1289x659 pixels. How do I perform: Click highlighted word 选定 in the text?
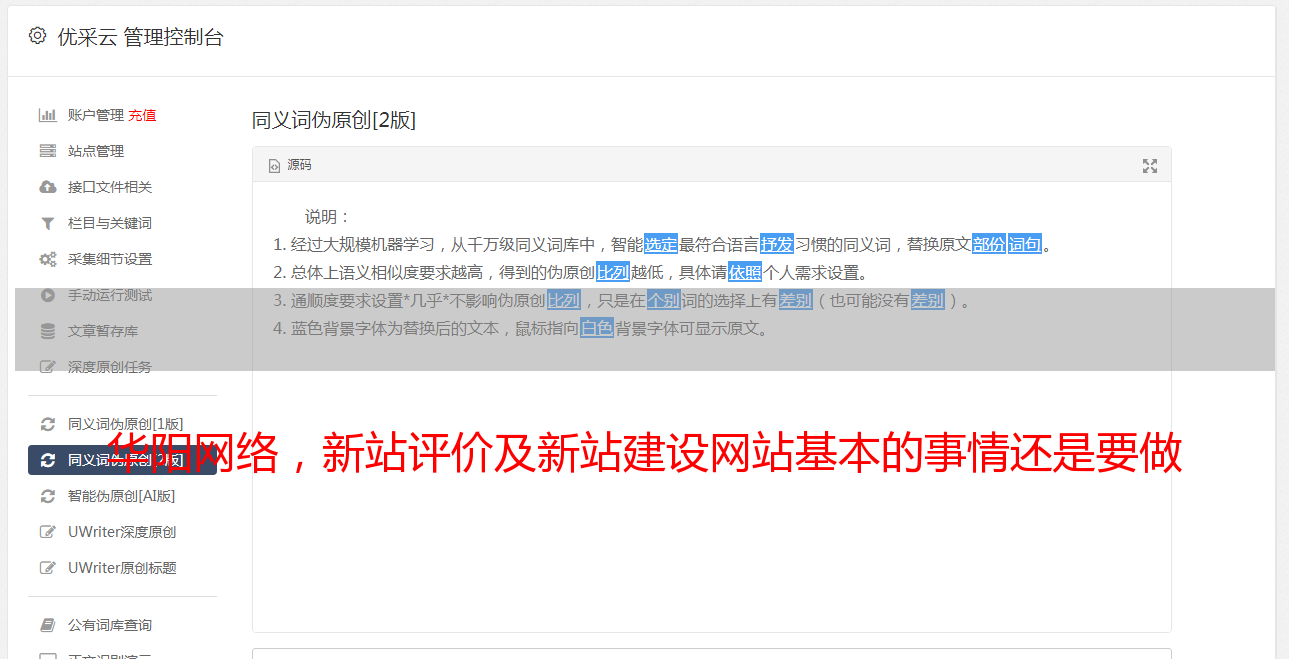click(661, 244)
